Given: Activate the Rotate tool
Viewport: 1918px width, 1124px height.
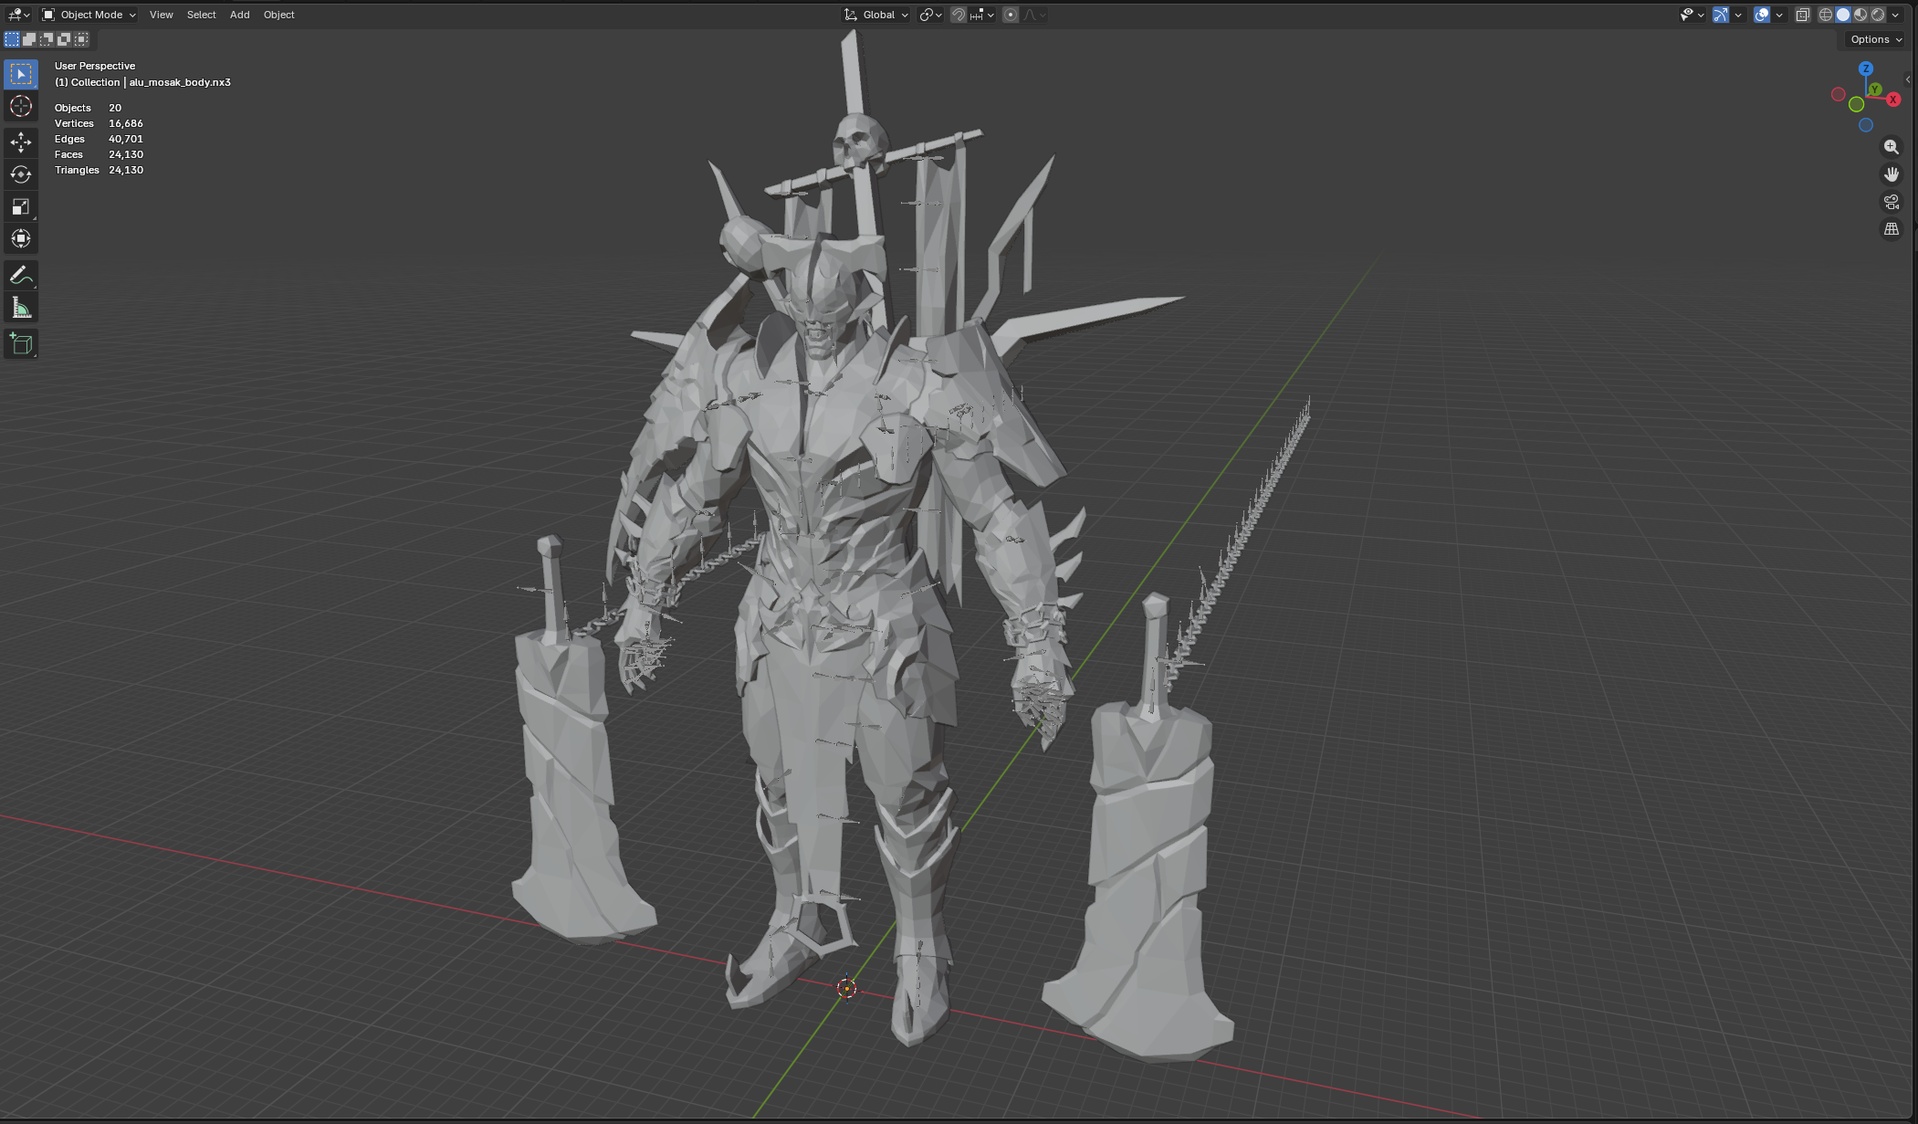Looking at the screenshot, I should [x=21, y=174].
